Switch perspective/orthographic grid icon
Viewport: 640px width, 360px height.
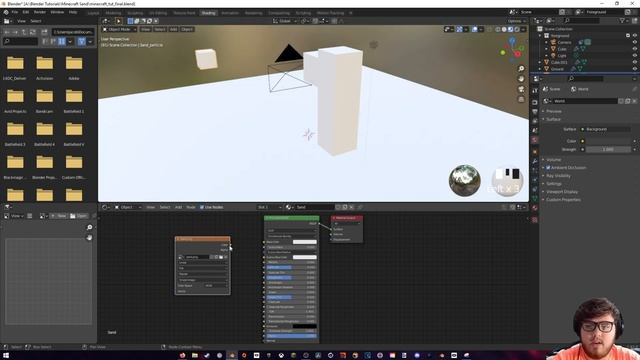[x=521, y=99]
